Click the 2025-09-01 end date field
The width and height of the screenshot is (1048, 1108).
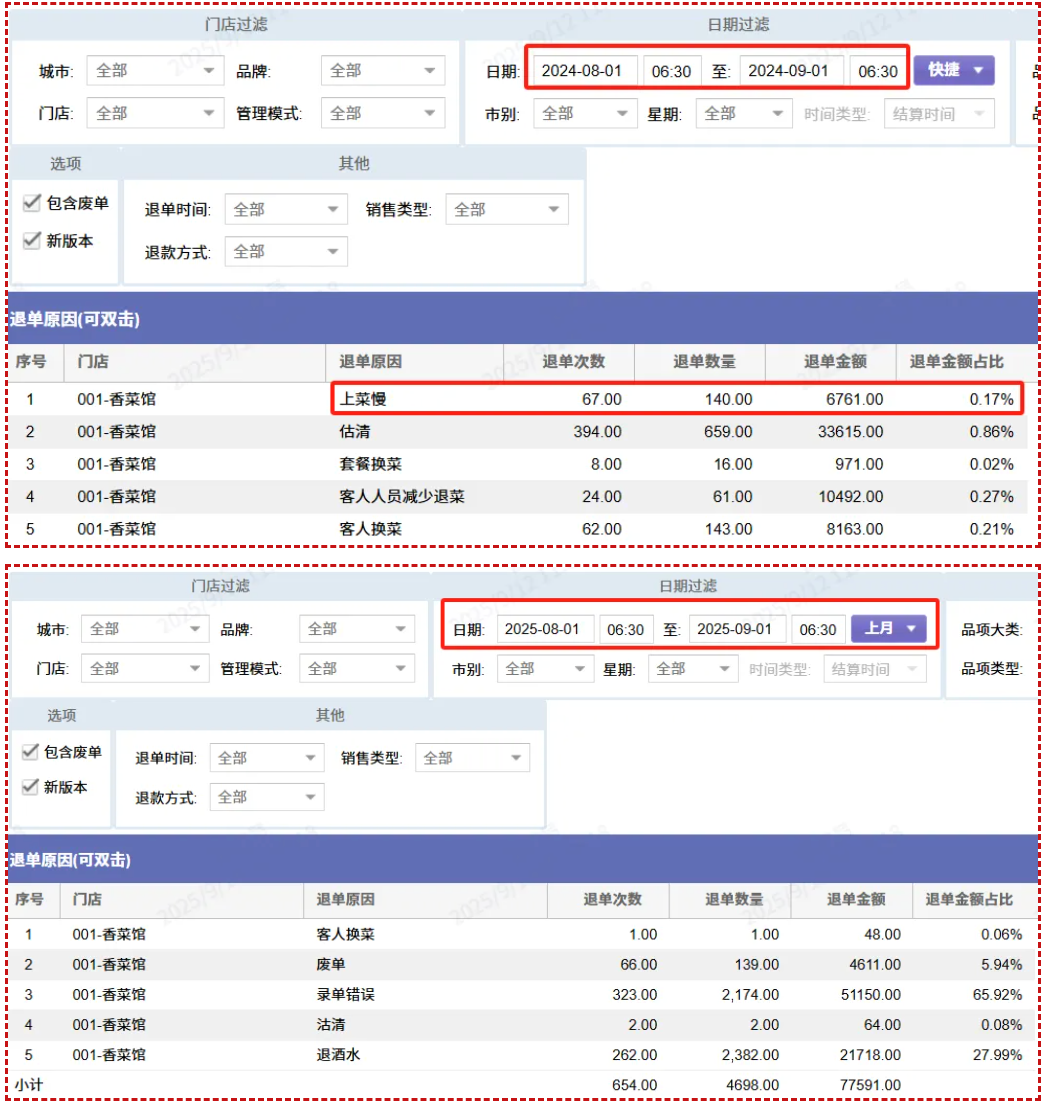tap(734, 629)
